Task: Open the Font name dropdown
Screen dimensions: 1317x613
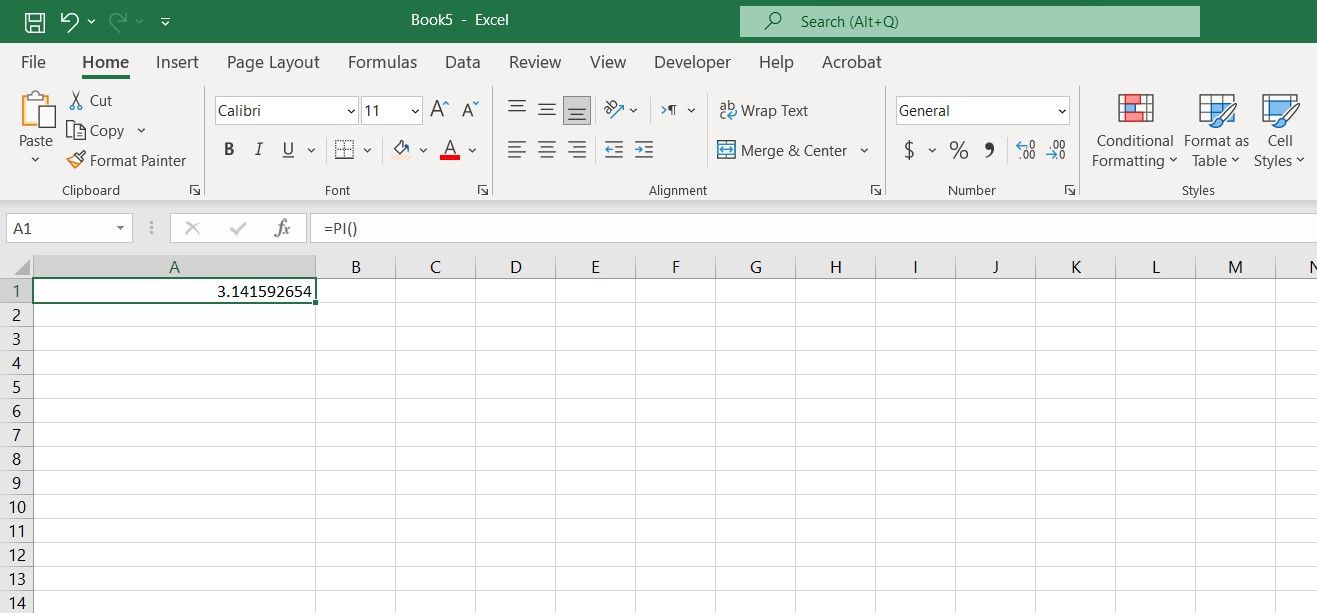Action: (348, 110)
